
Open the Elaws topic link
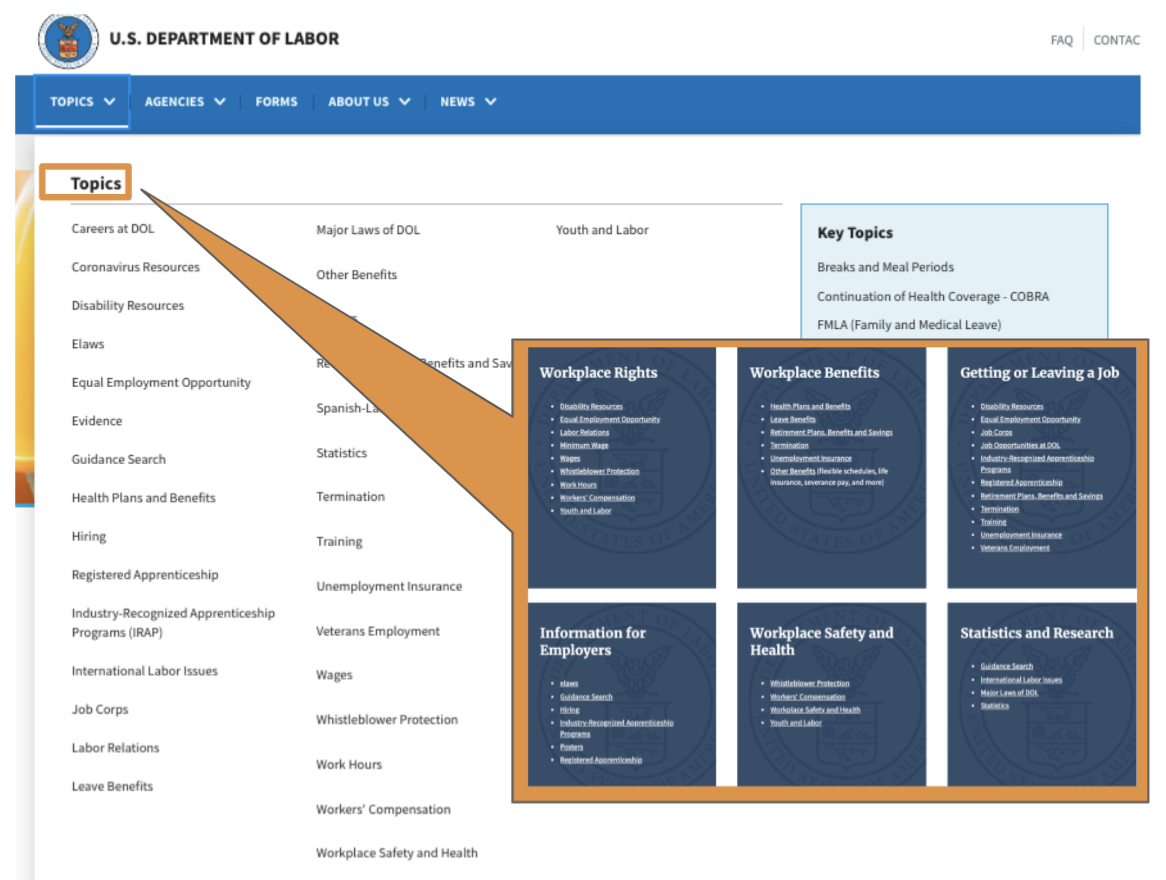tap(88, 344)
